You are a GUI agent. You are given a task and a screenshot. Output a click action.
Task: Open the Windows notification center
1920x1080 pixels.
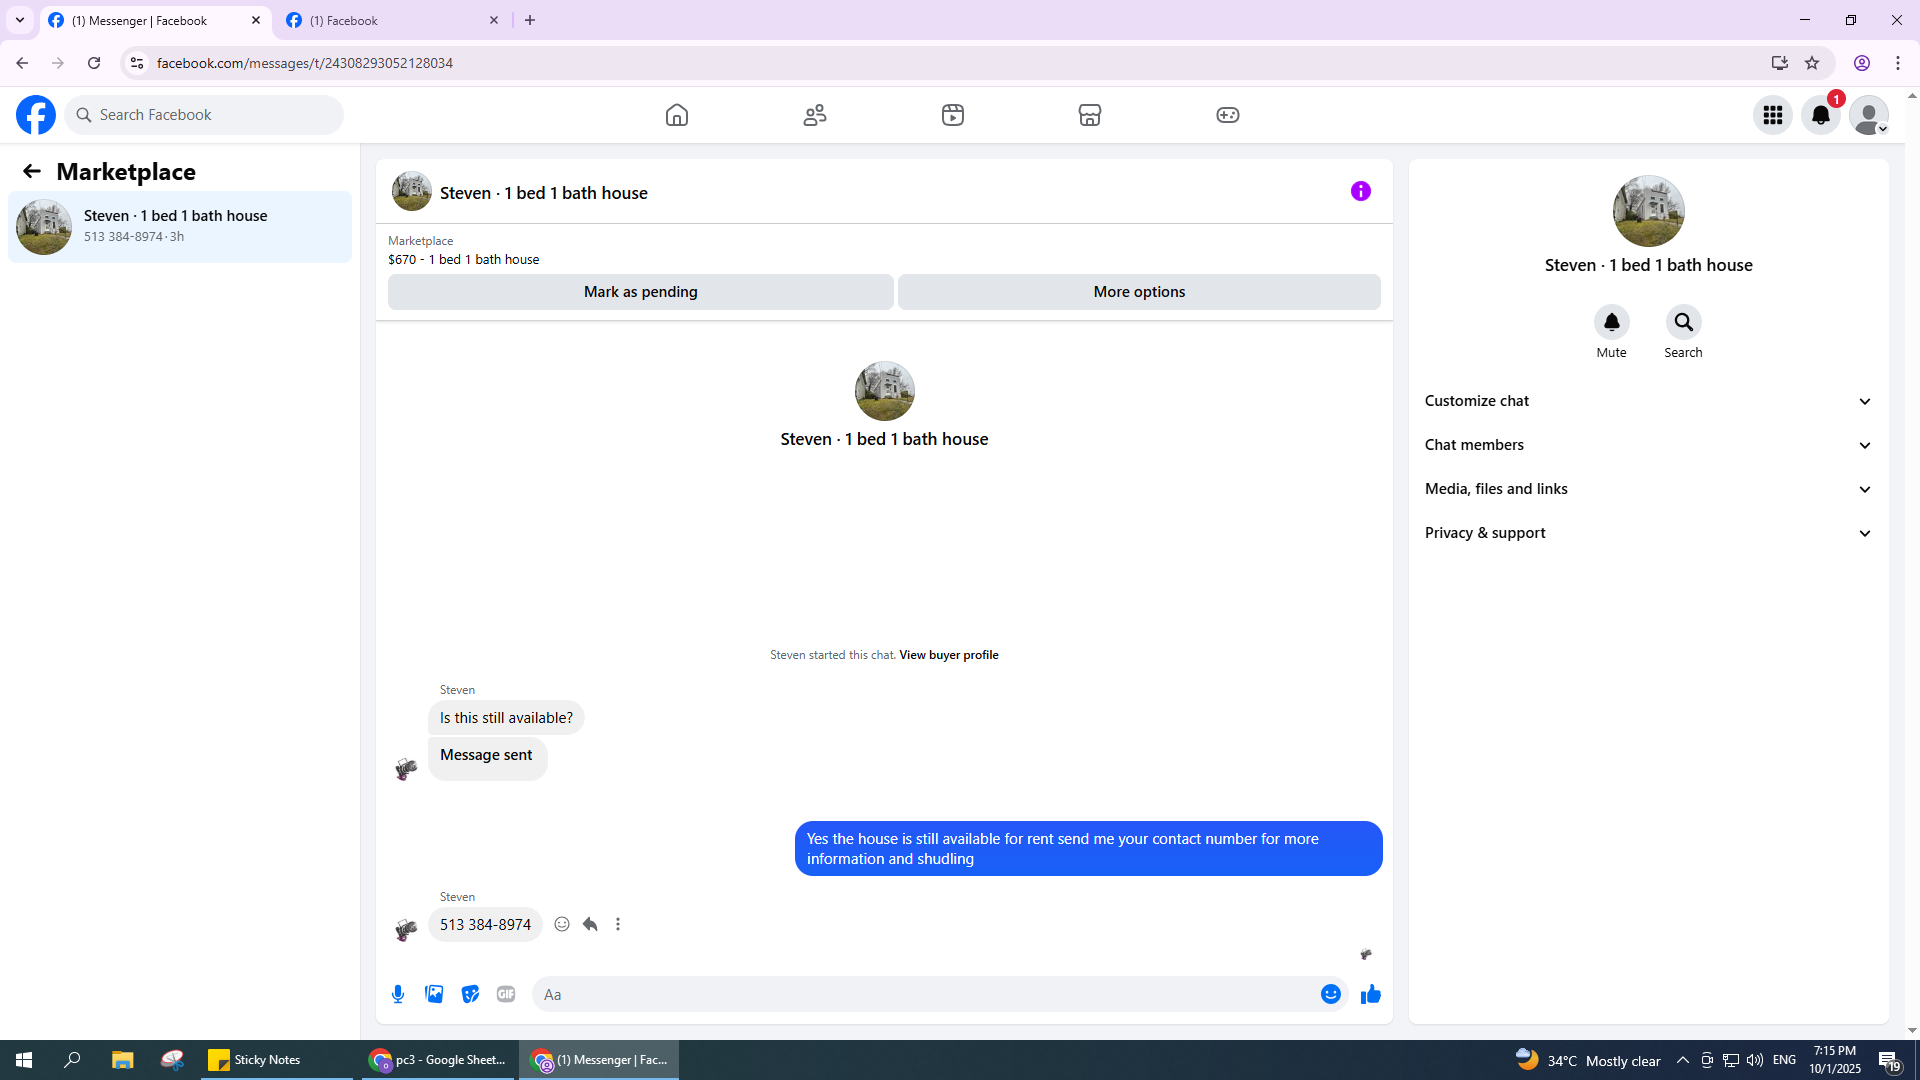click(1889, 1060)
